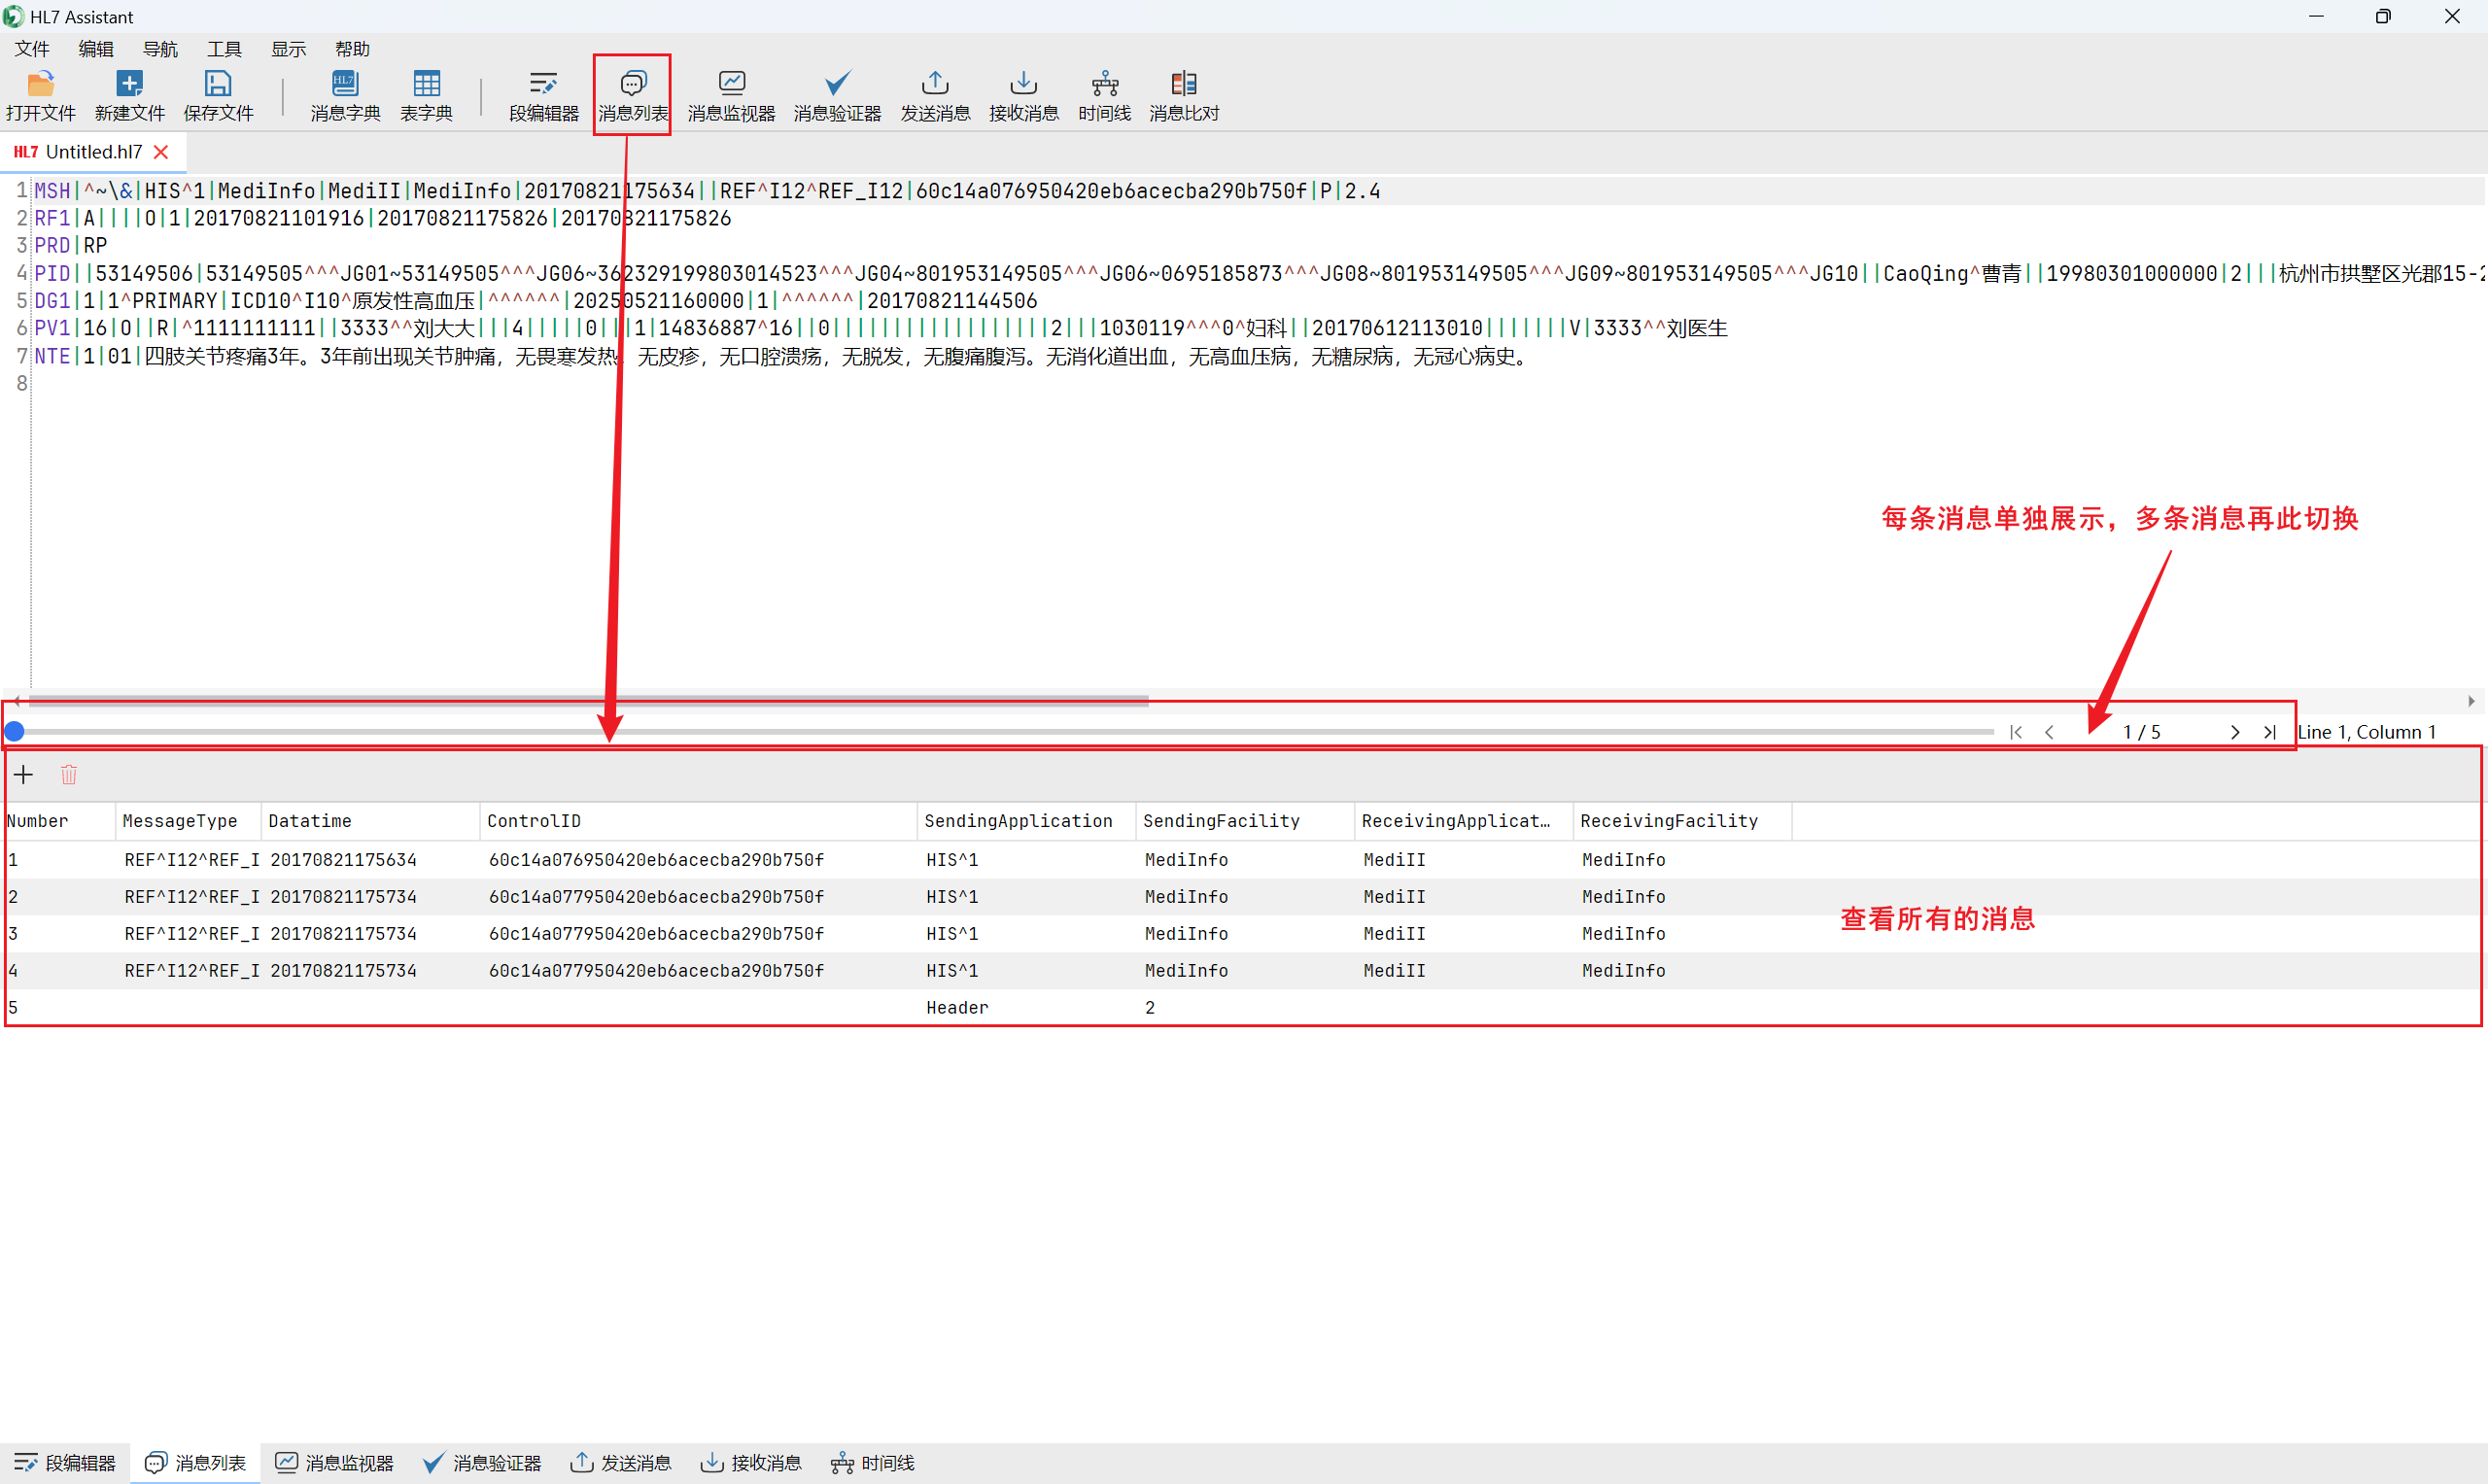Select message row 1 with 20170821175634

1242,860
